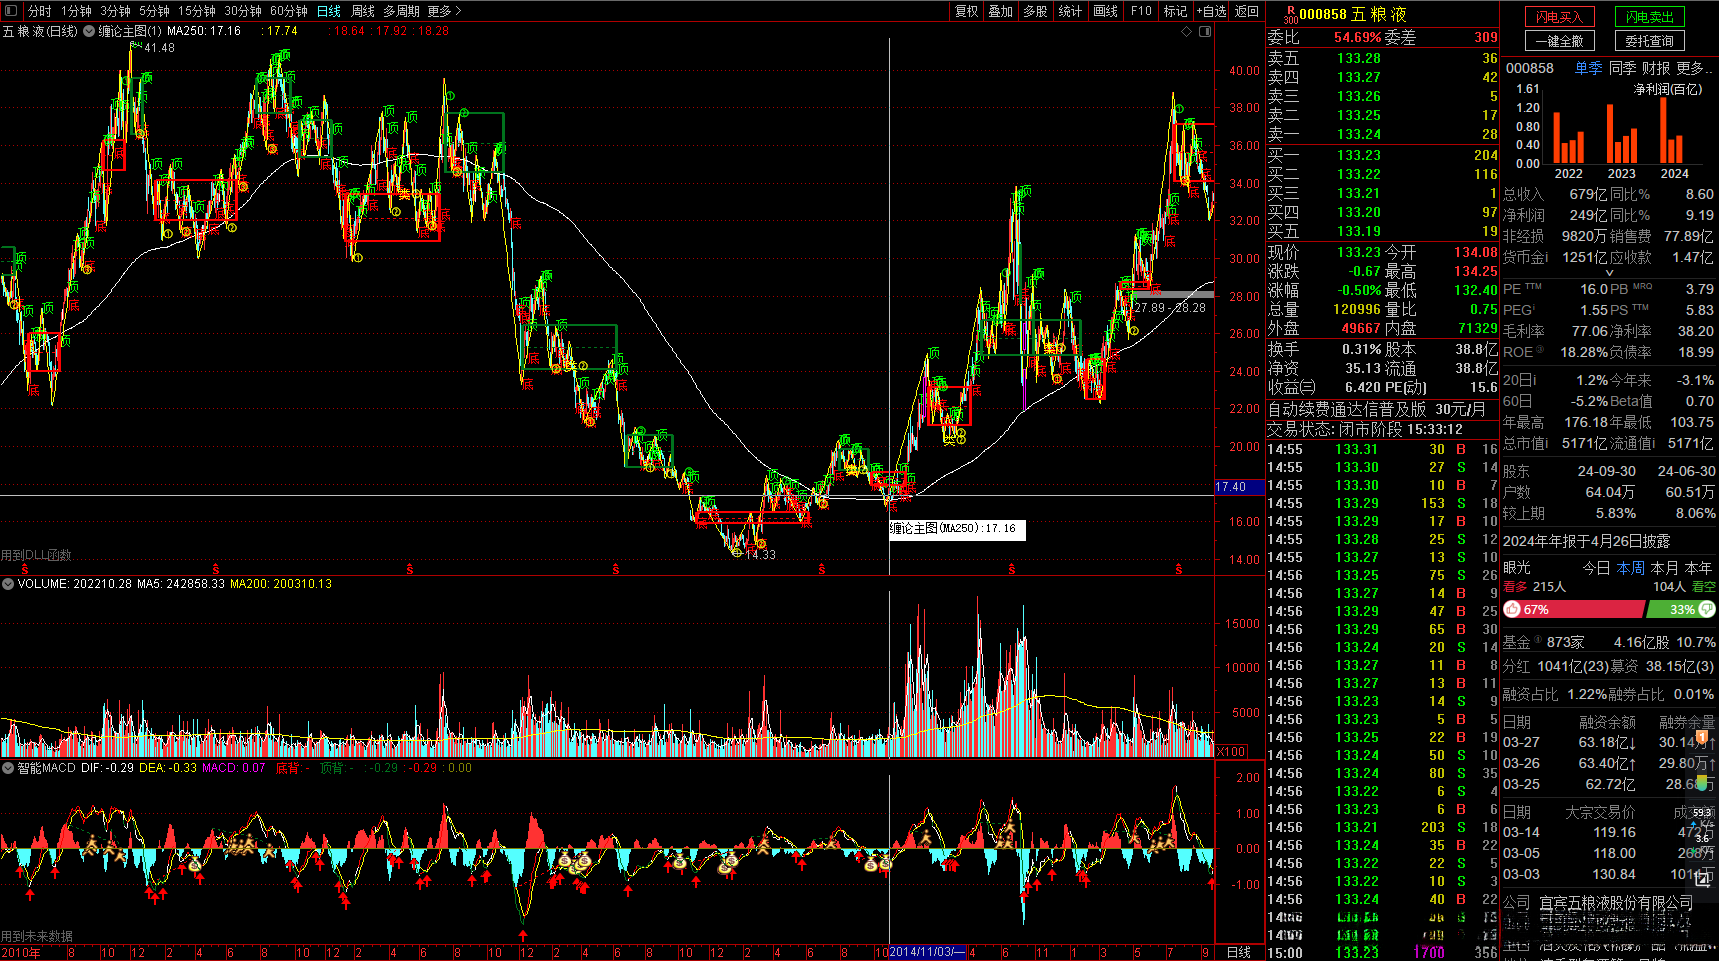The width and height of the screenshot is (1719, 961).
Task: Select the 日线 daily chart tab
Action: 329,11
